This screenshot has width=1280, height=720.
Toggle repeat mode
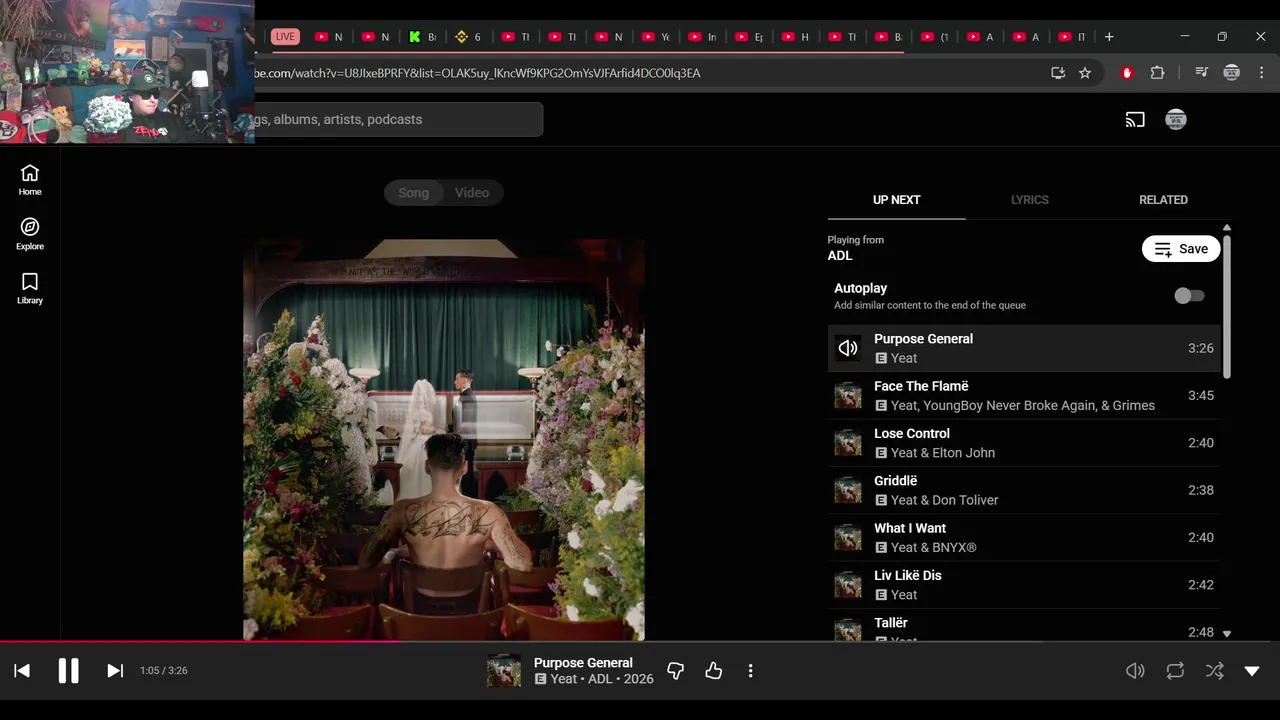coord(1175,671)
